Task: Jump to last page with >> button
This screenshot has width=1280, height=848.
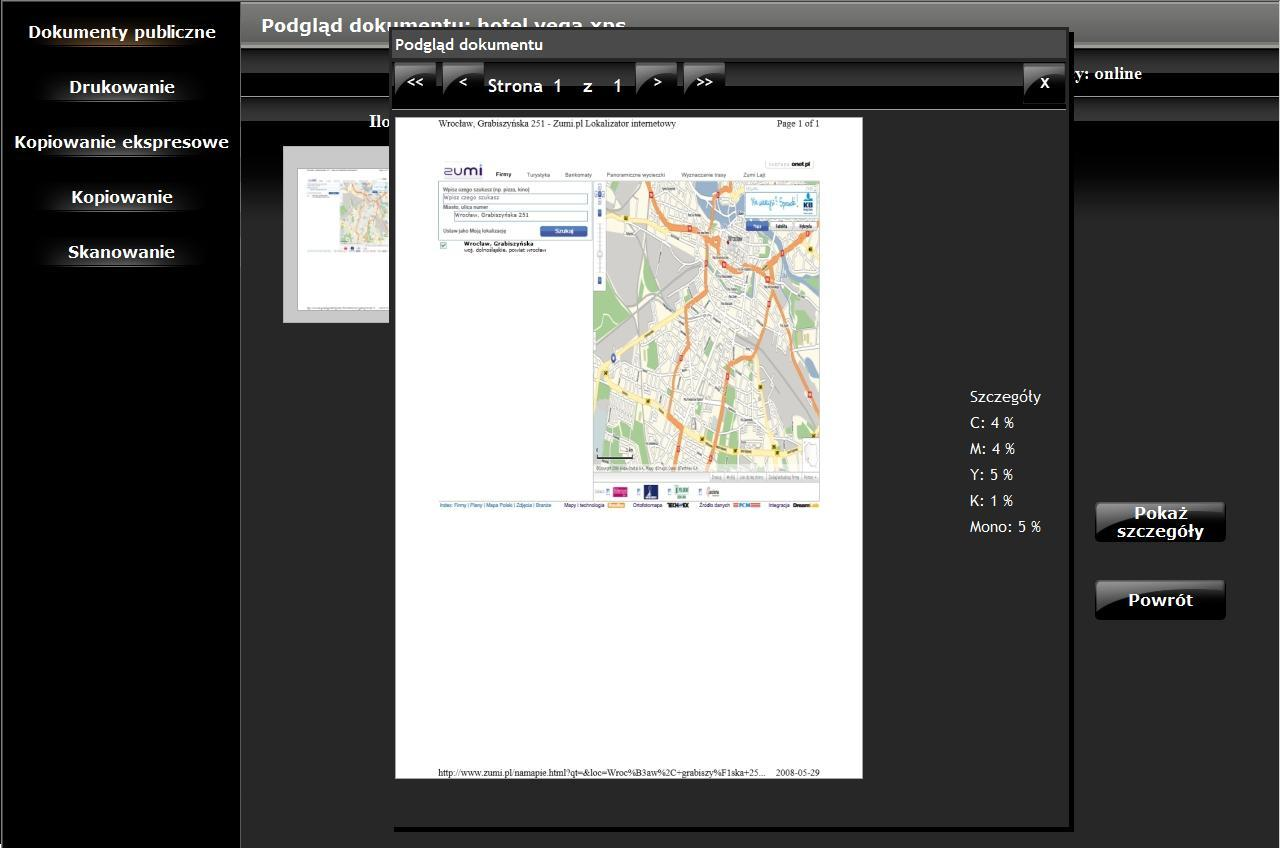Action: 704,83
